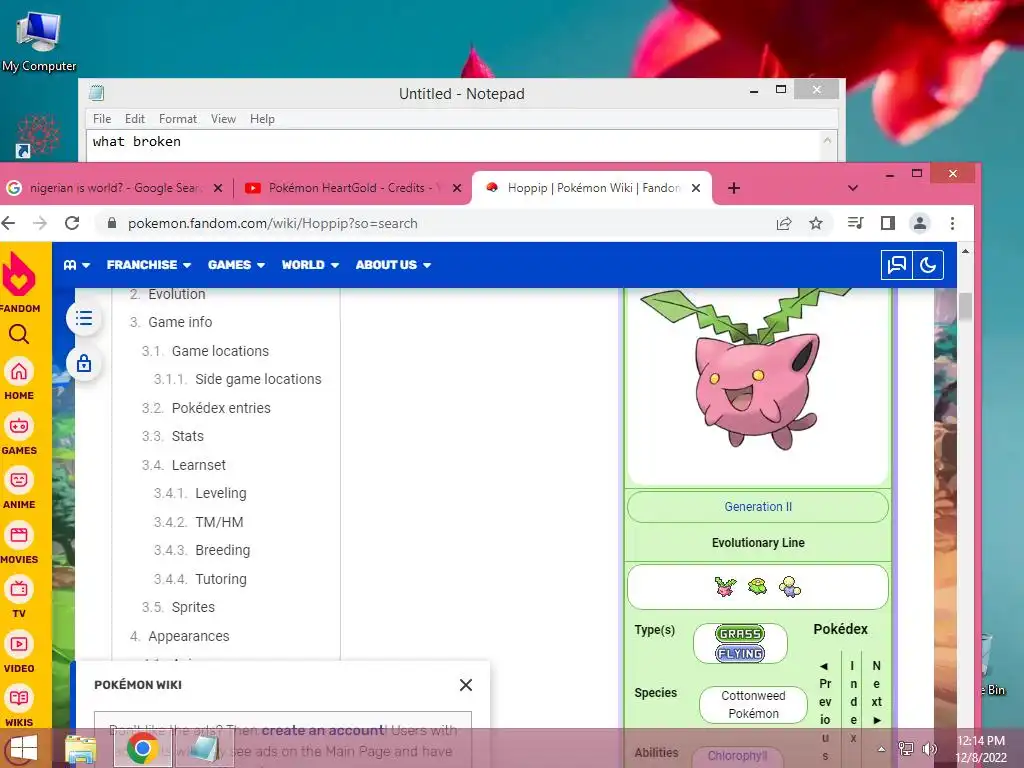Expand the FRANCHISE dropdown menu

(149, 265)
